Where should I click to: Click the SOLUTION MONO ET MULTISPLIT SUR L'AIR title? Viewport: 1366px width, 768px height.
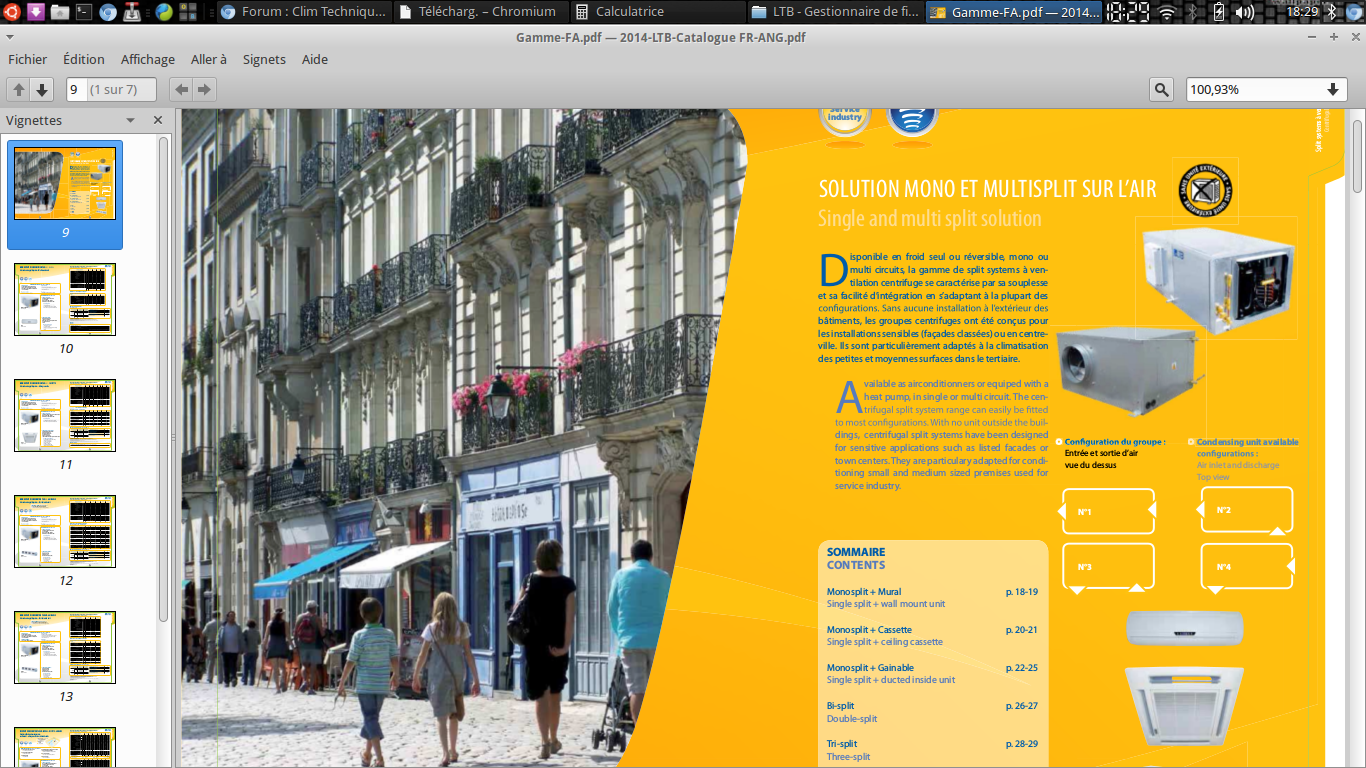(x=987, y=189)
